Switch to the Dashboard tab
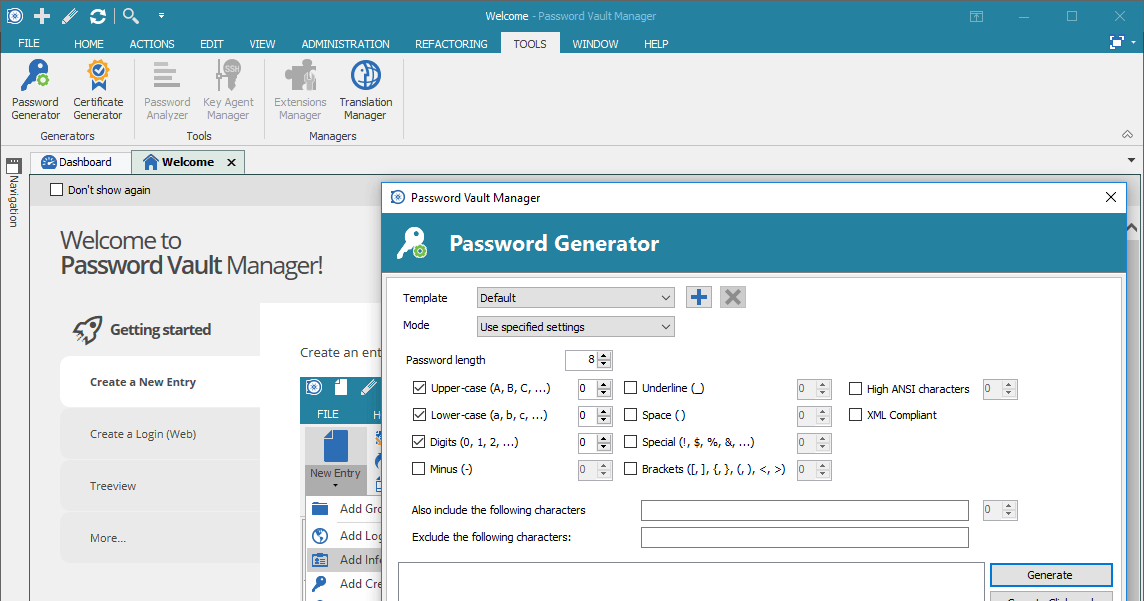The height and width of the screenshot is (601, 1144). [80, 161]
